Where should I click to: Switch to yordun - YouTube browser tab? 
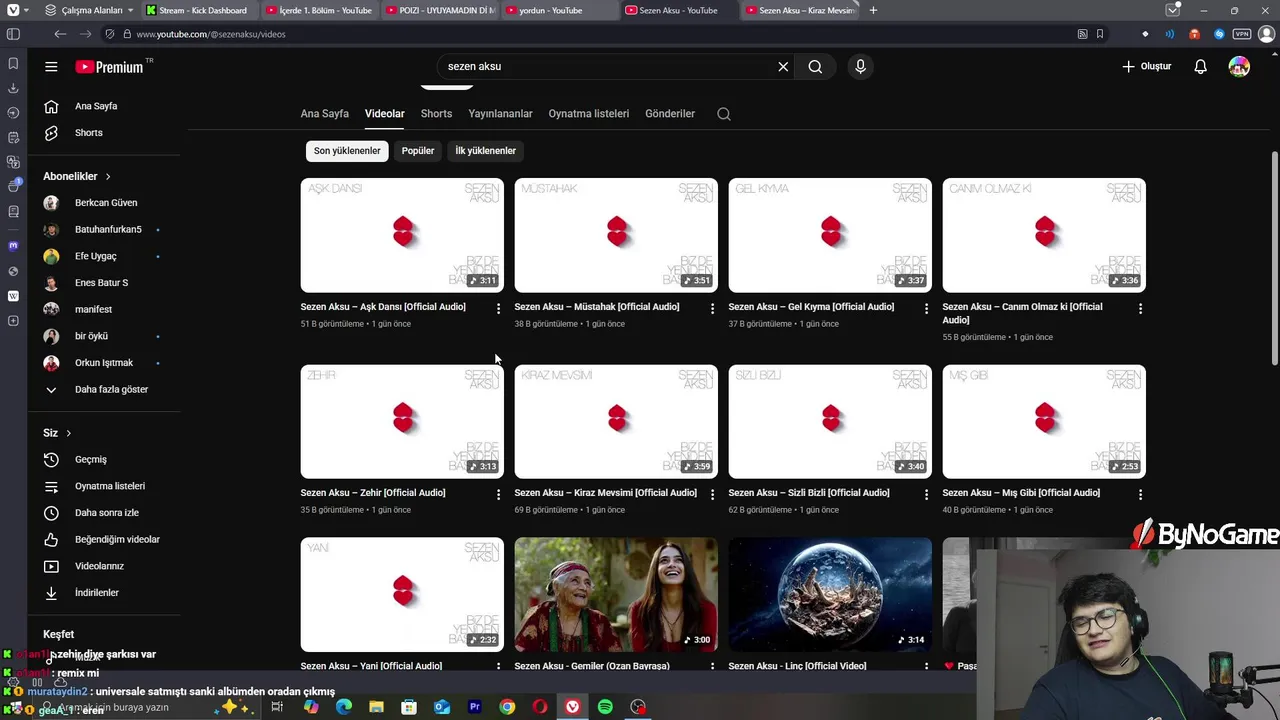pos(559,10)
